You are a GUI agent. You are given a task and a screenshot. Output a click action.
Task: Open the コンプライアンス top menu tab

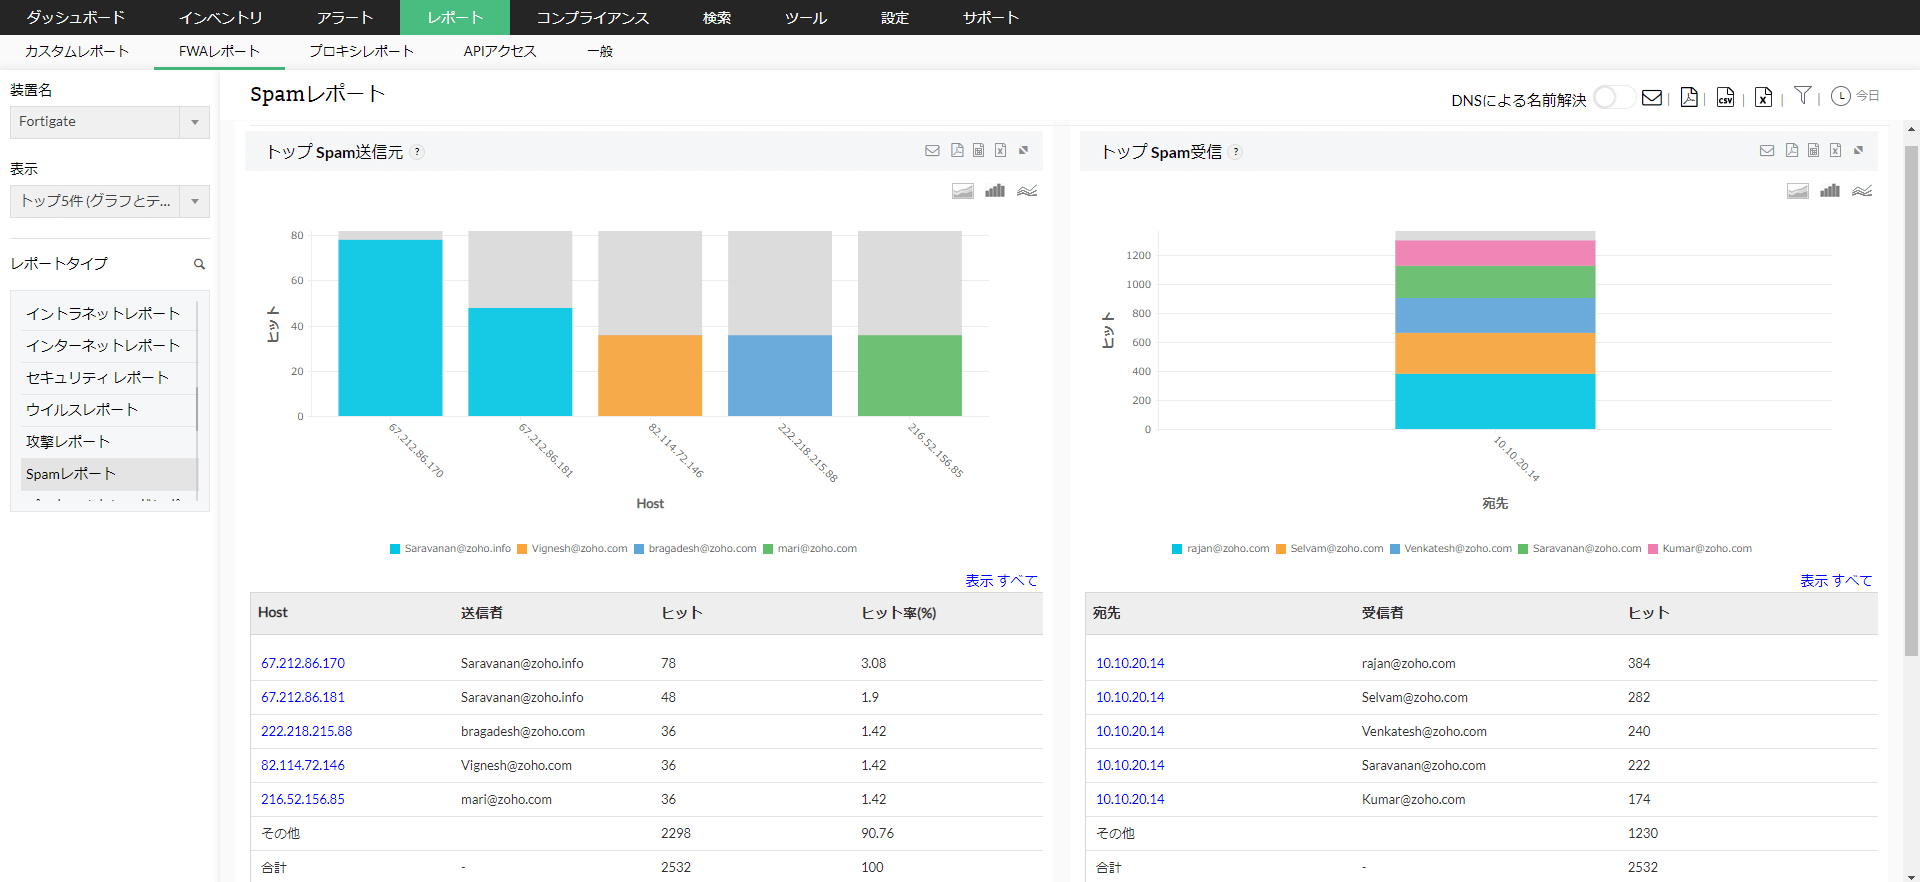tap(592, 18)
